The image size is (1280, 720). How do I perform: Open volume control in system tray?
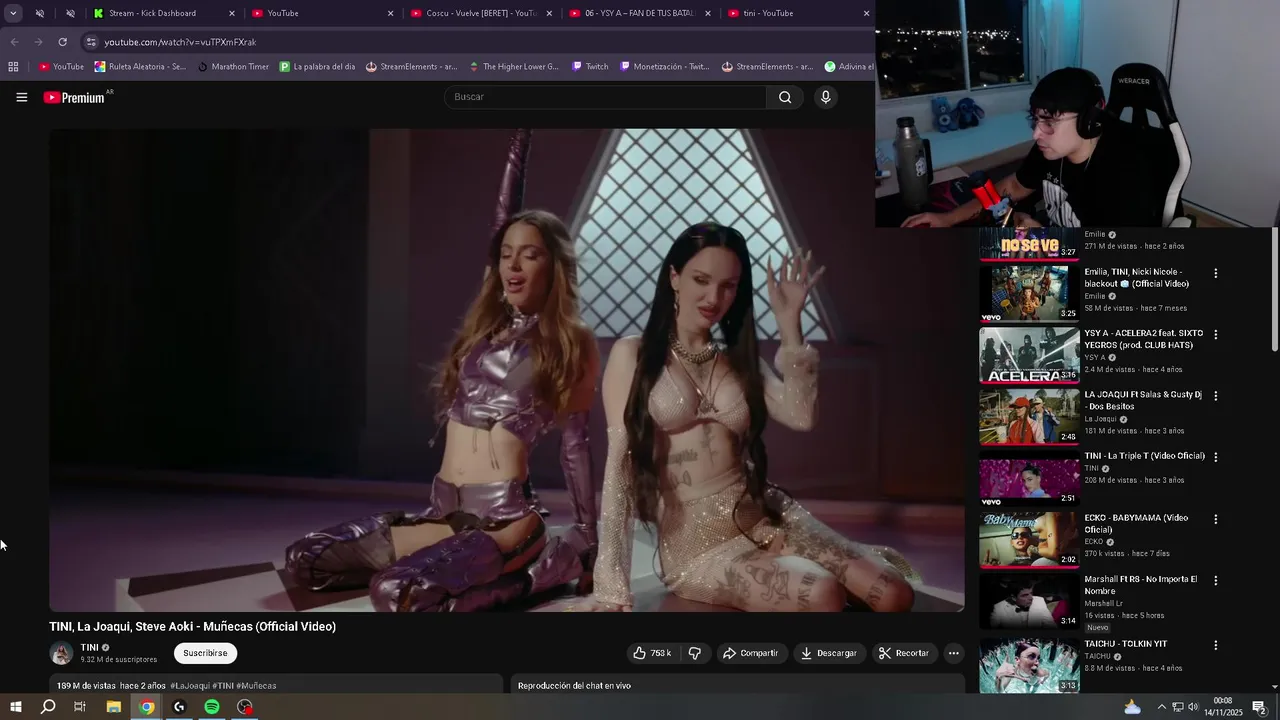1193,707
